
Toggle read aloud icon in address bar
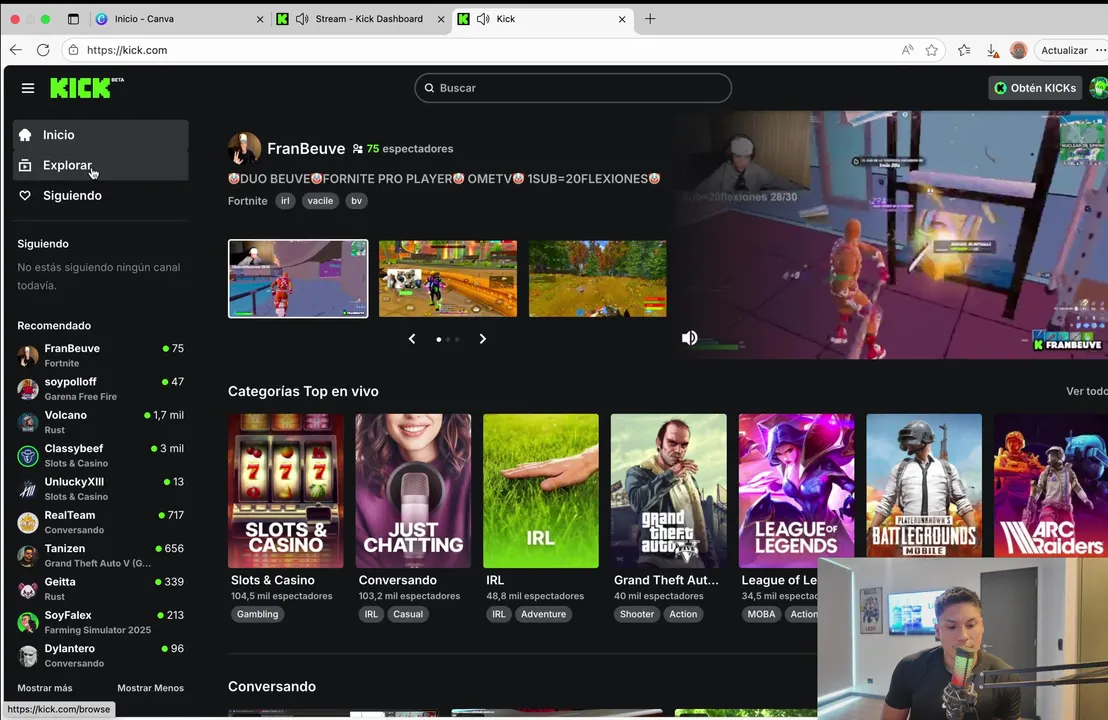point(907,50)
